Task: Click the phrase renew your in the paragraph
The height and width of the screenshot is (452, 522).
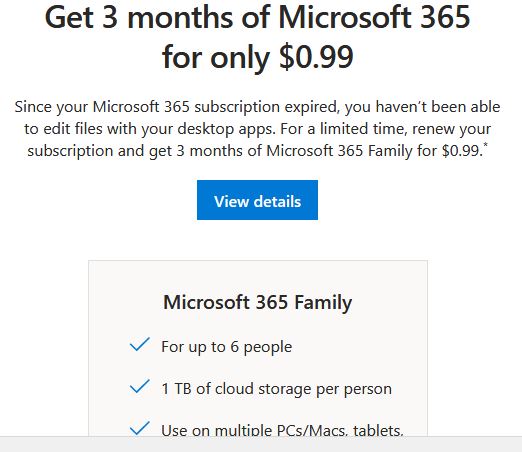Action: coord(452,129)
